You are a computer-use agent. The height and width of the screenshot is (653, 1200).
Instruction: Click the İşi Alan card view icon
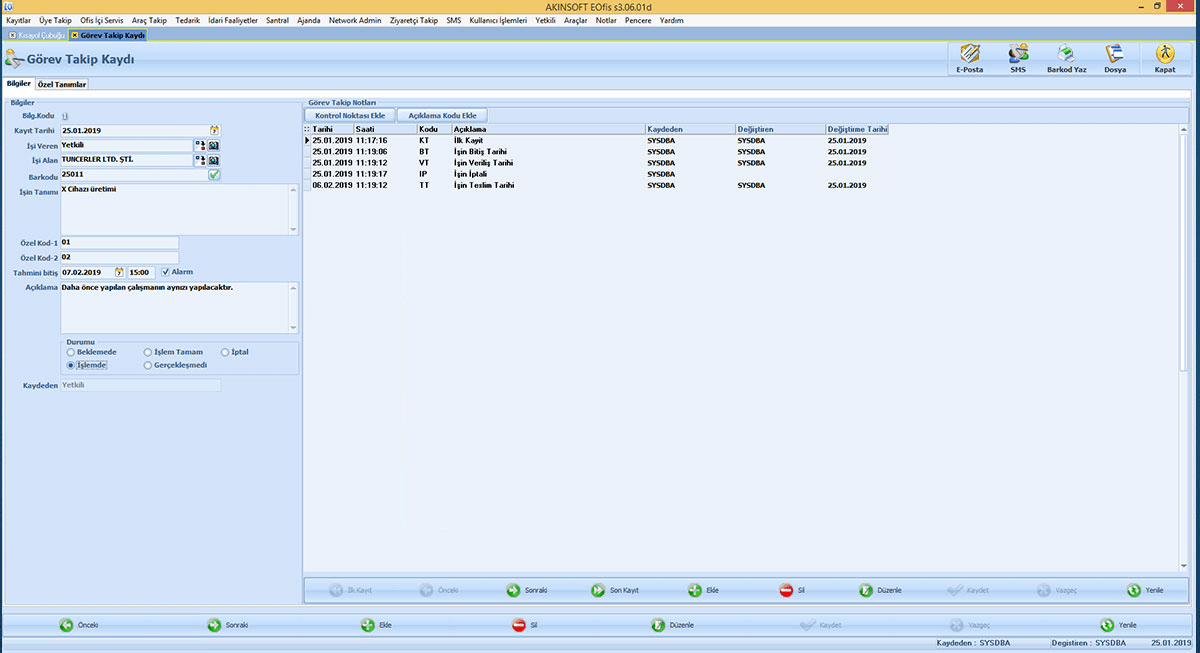(x=214, y=160)
